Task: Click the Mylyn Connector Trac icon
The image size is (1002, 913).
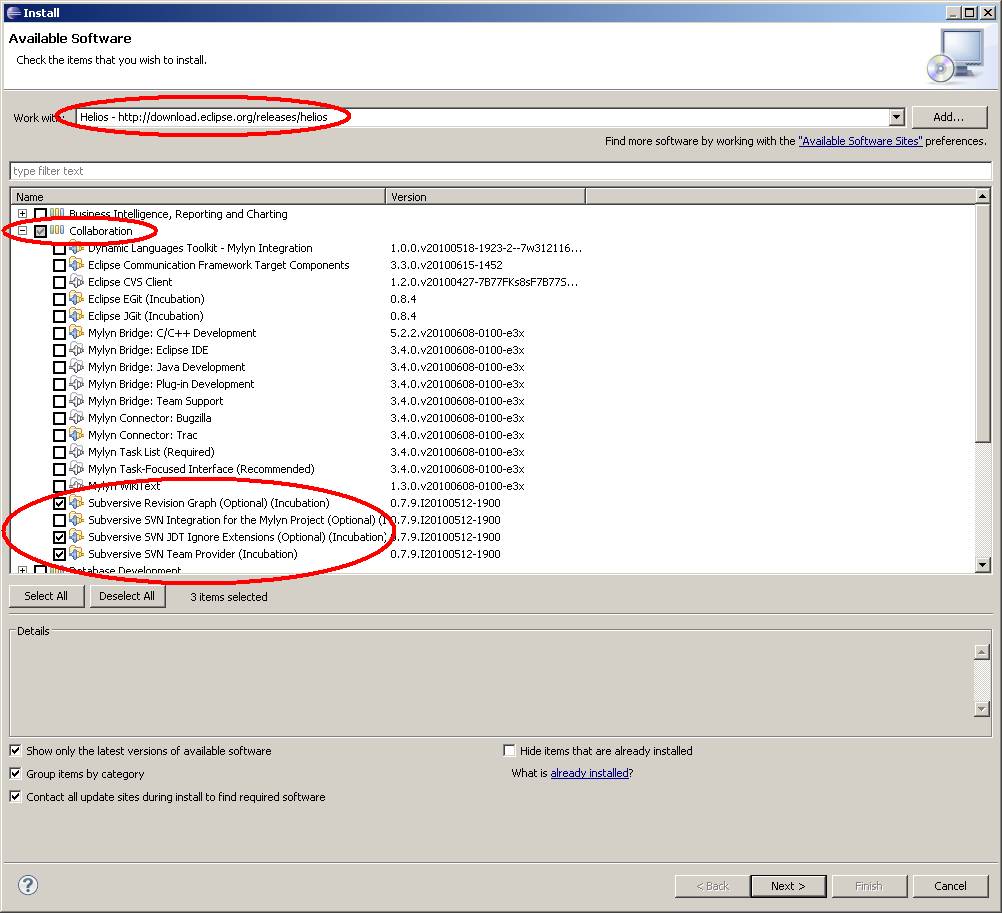Action: [77, 434]
